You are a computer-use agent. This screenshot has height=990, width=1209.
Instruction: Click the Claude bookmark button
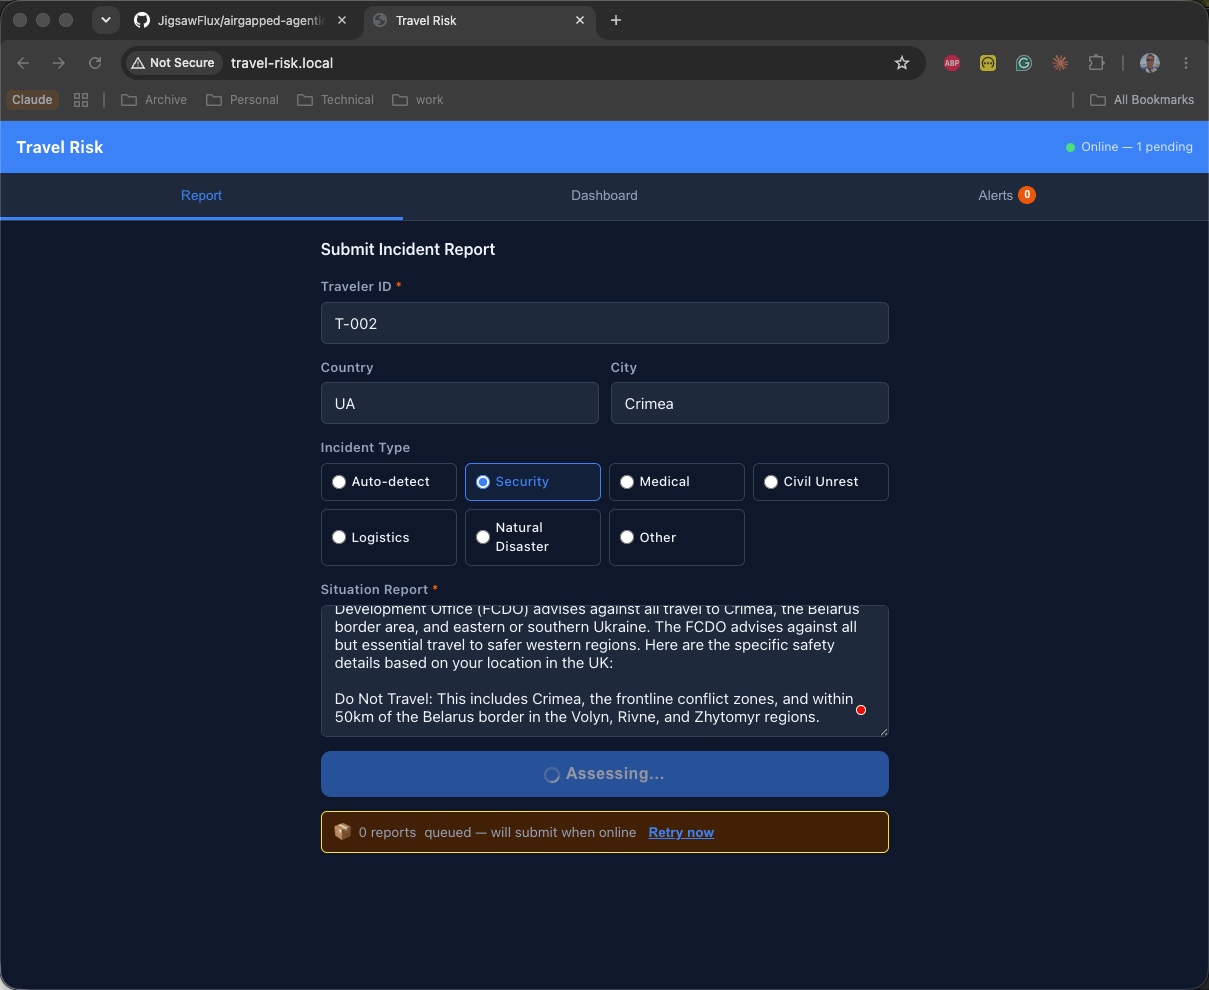(32, 100)
